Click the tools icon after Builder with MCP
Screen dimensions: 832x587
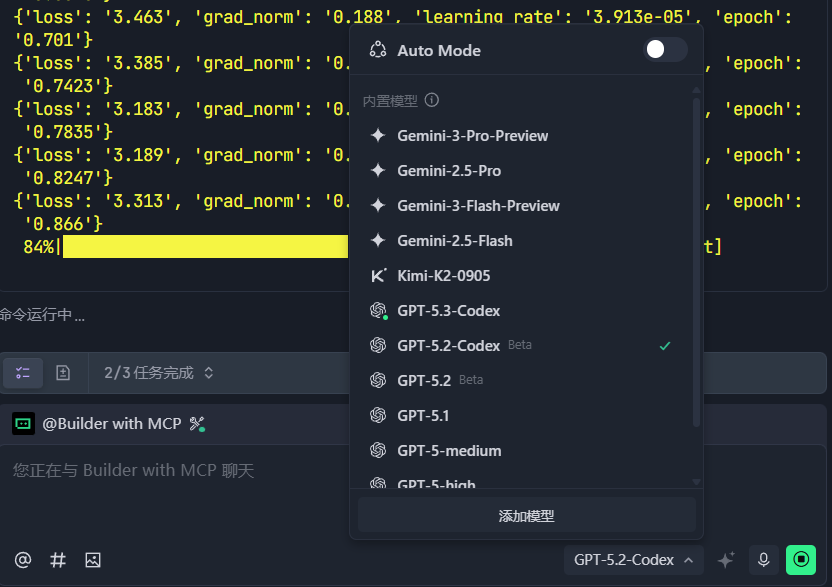[197, 423]
